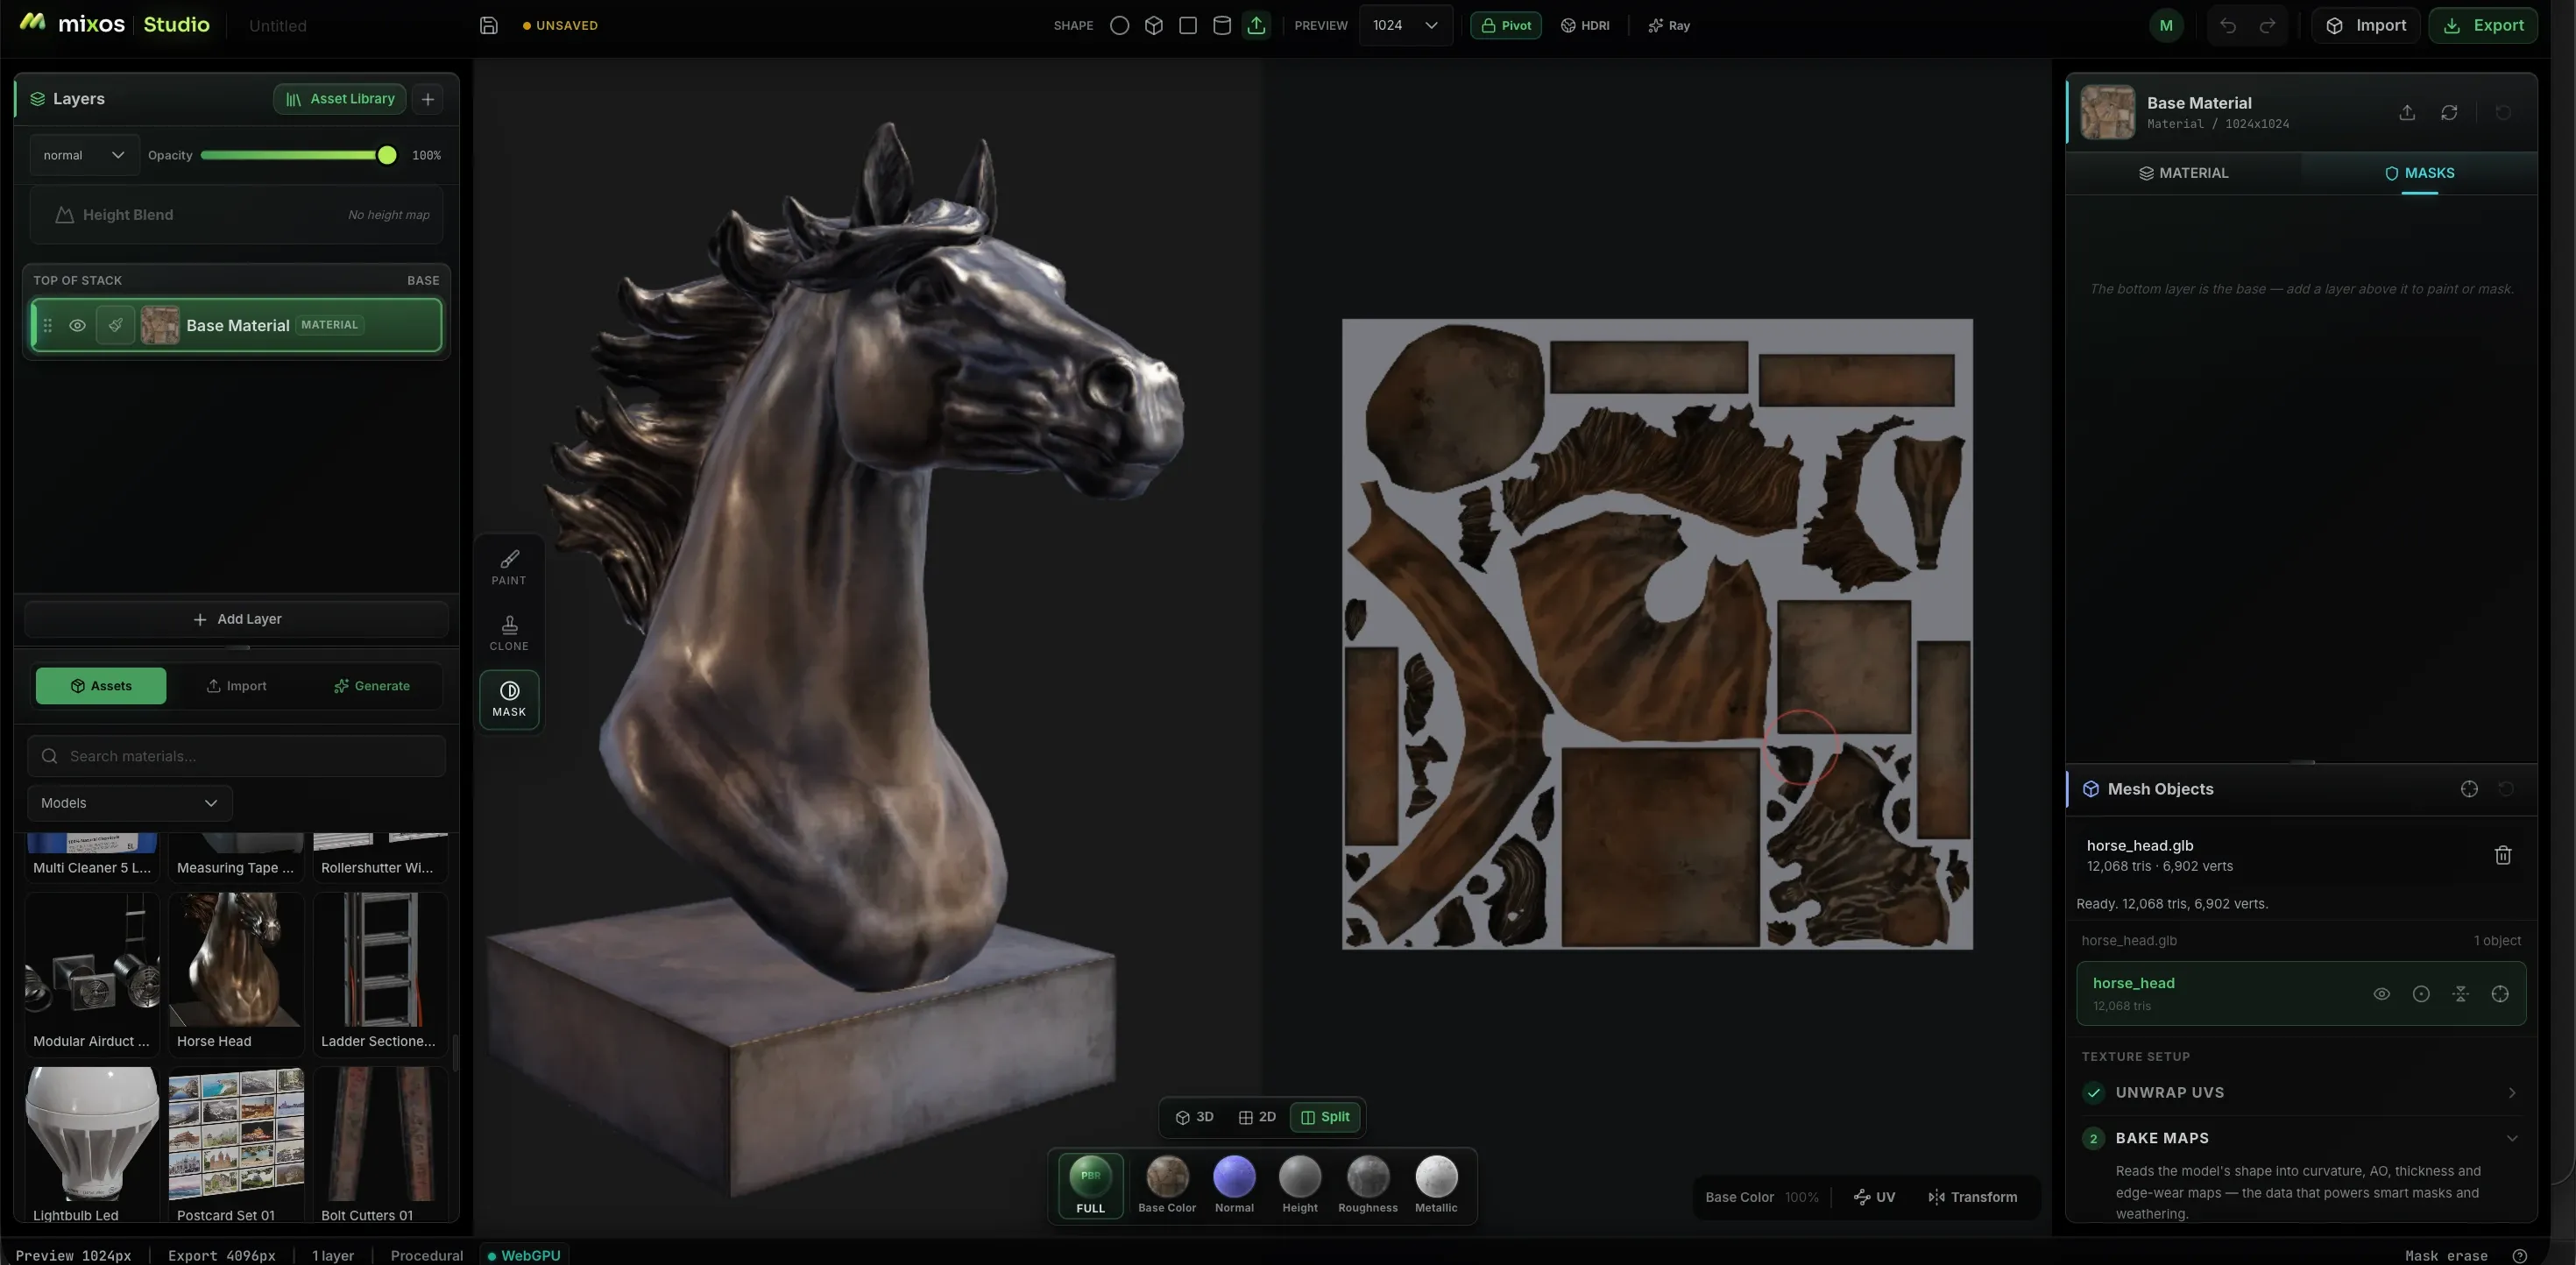Click the horse_head isolate circle icon
Image resolution: width=2576 pixels, height=1265 pixels.
[x=2421, y=993]
